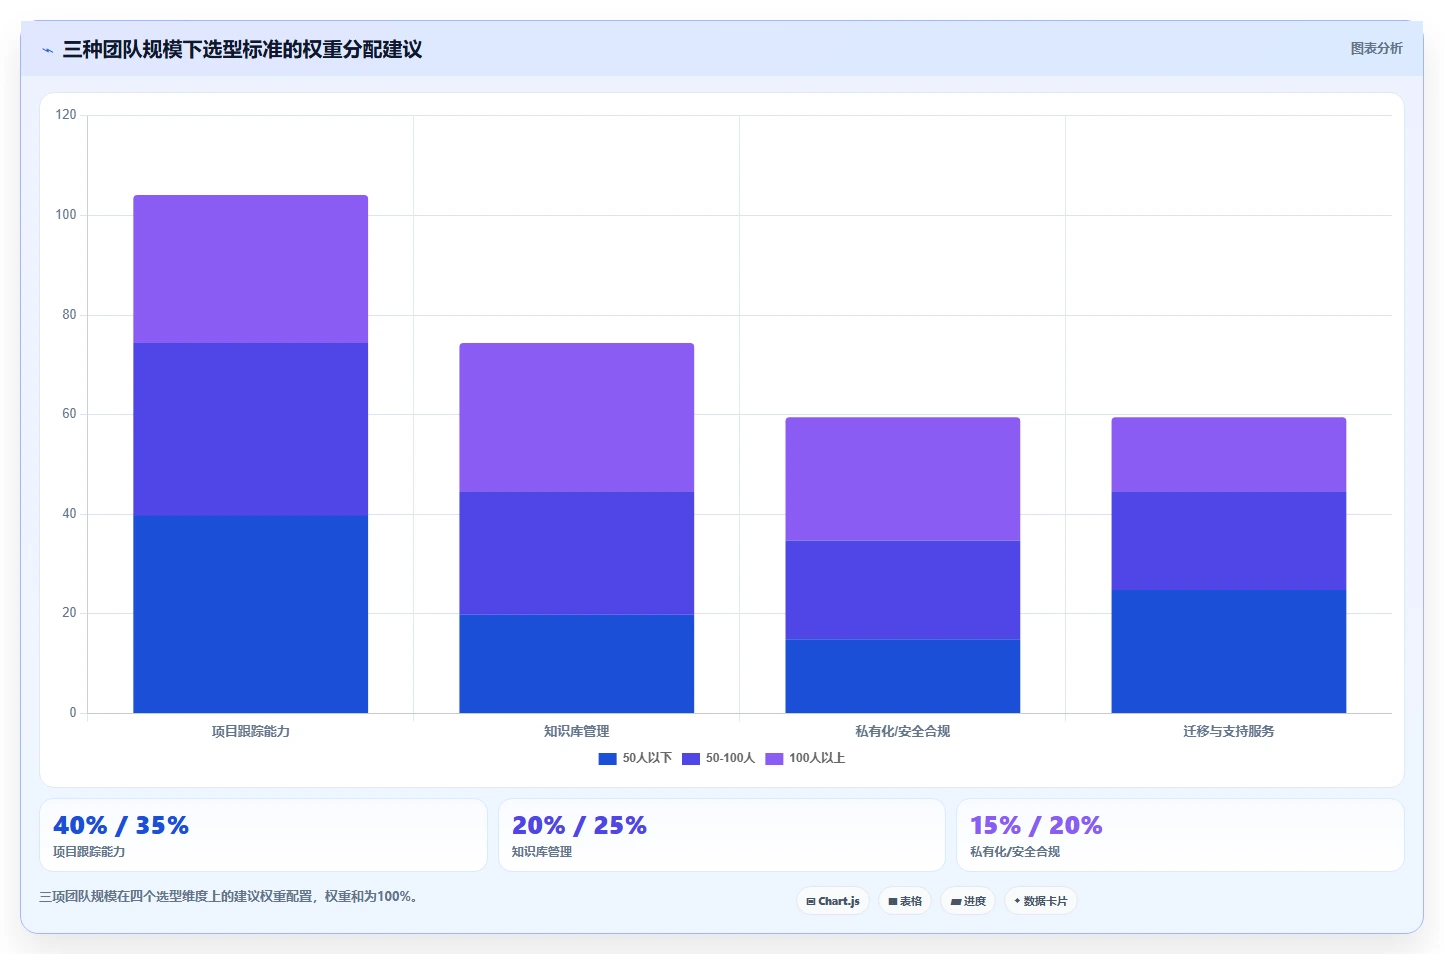The height and width of the screenshot is (954, 1444).
Task: Click the 100人以上 segment of 私有化/安全合规 bar
Action: tap(903, 479)
